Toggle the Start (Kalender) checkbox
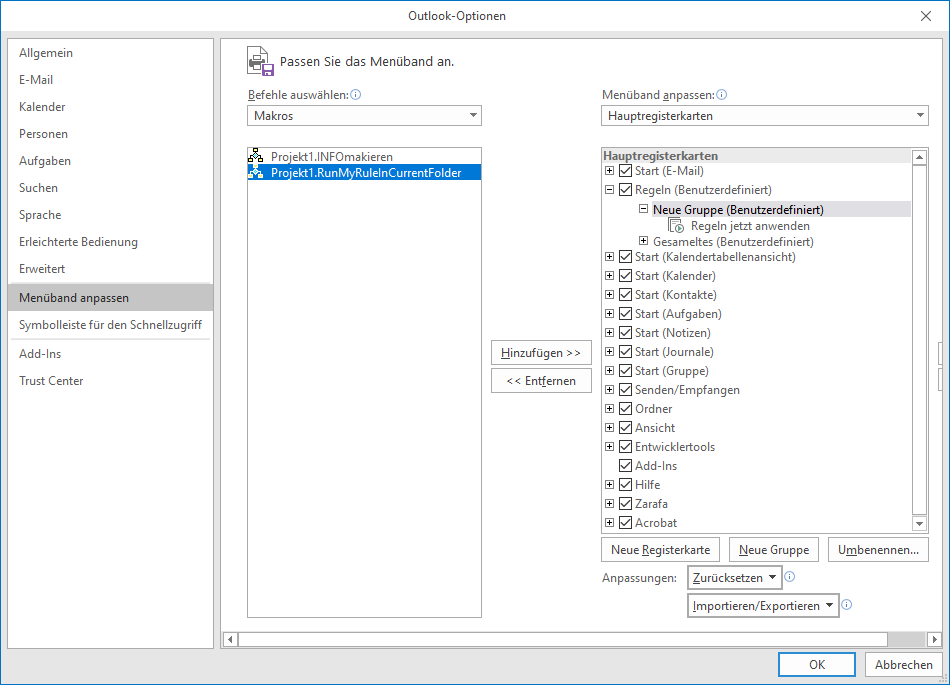Viewport: 950px width, 685px height. point(625,276)
